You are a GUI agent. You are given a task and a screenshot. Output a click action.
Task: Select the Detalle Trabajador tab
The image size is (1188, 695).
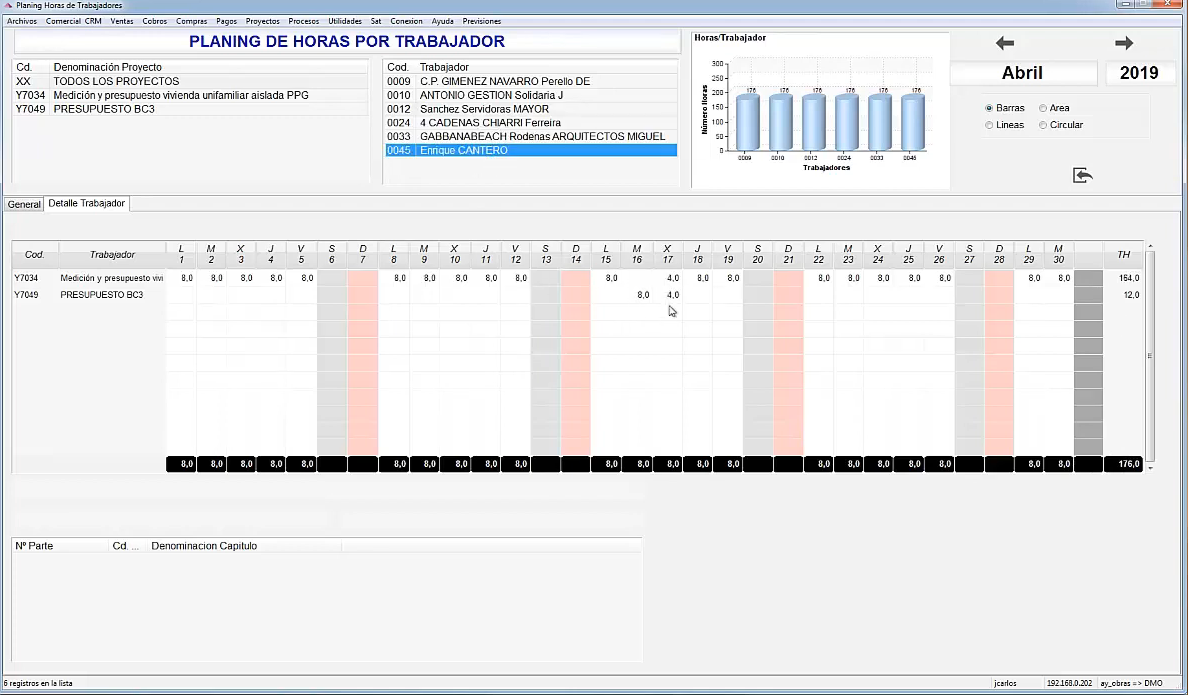[x=87, y=203]
